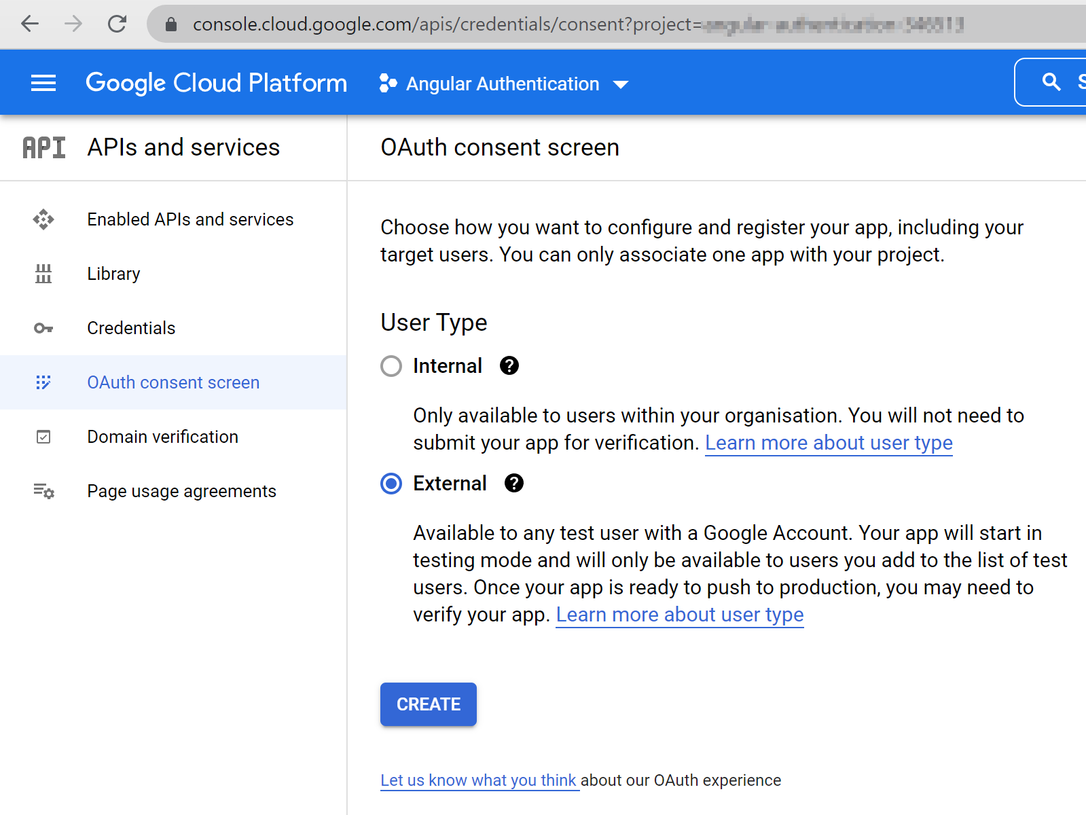Click the Page usage agreements icon

pyautogui.click(x=43, y=491)
